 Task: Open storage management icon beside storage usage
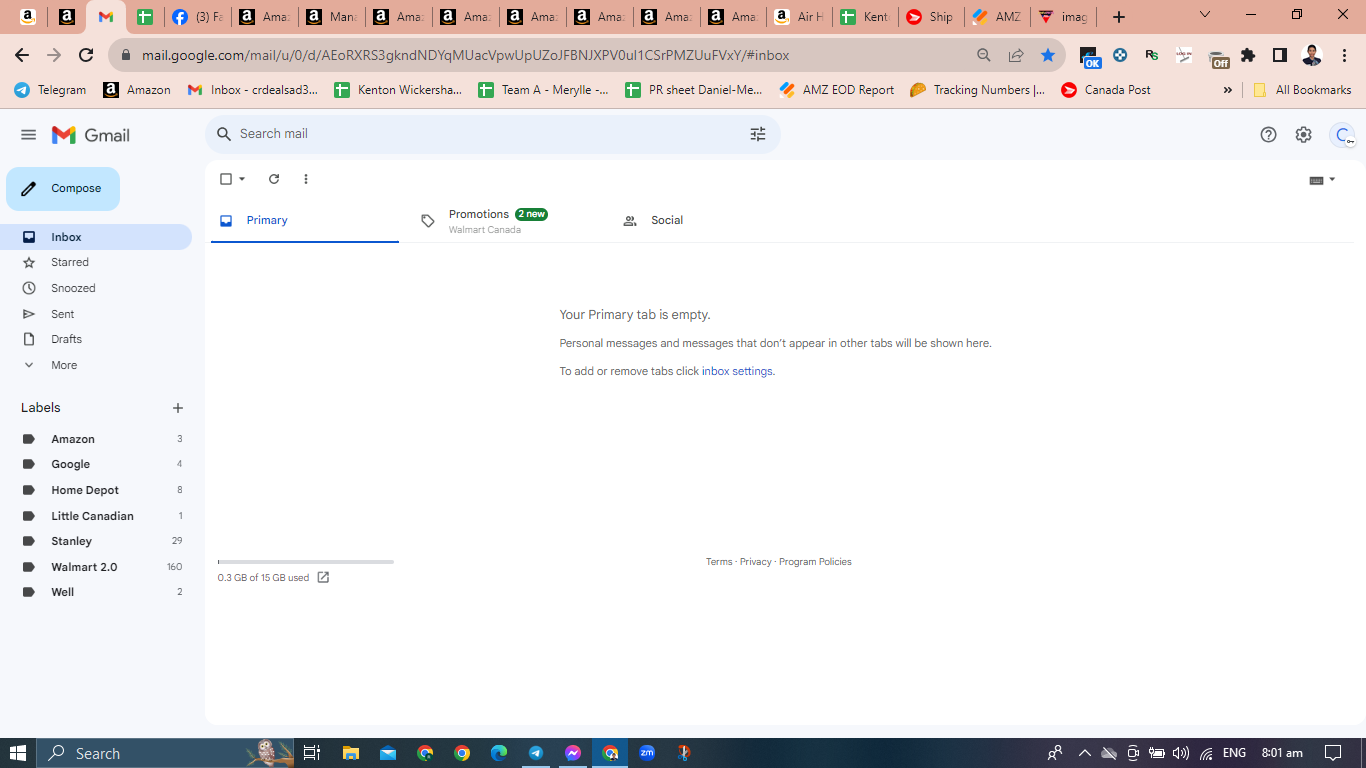click(x=323, y=577)
